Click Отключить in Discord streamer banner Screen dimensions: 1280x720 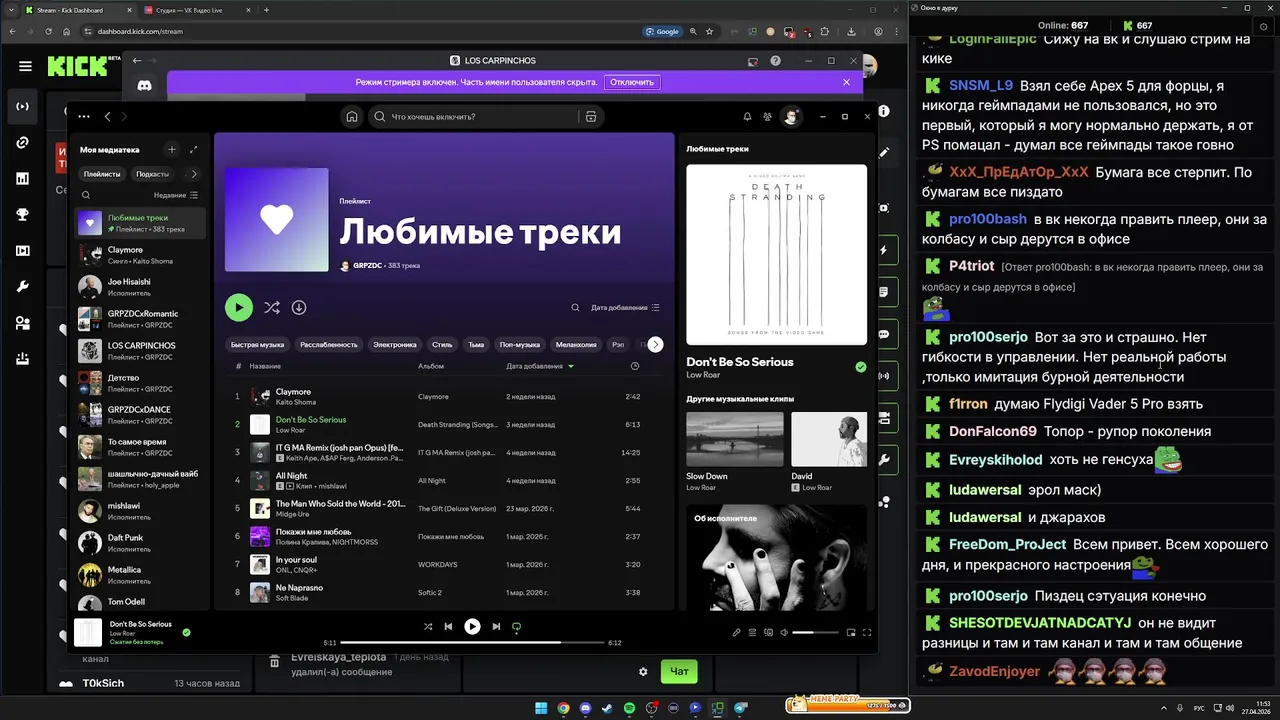632,82
